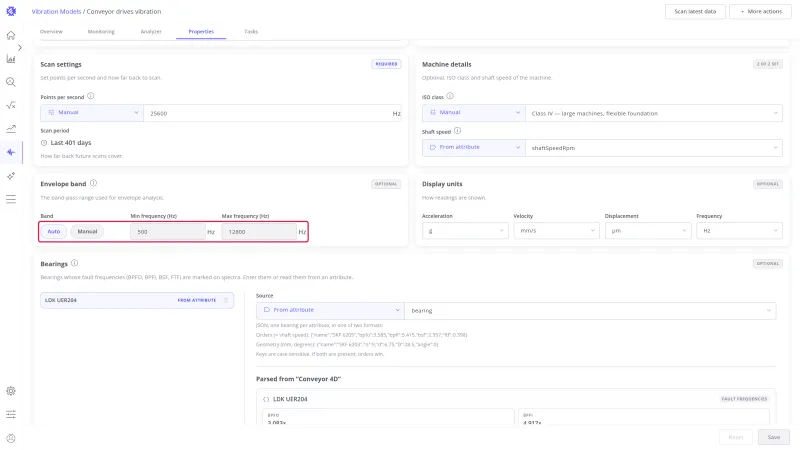
Task: Open More actions menu
Action: pos(760,11)
